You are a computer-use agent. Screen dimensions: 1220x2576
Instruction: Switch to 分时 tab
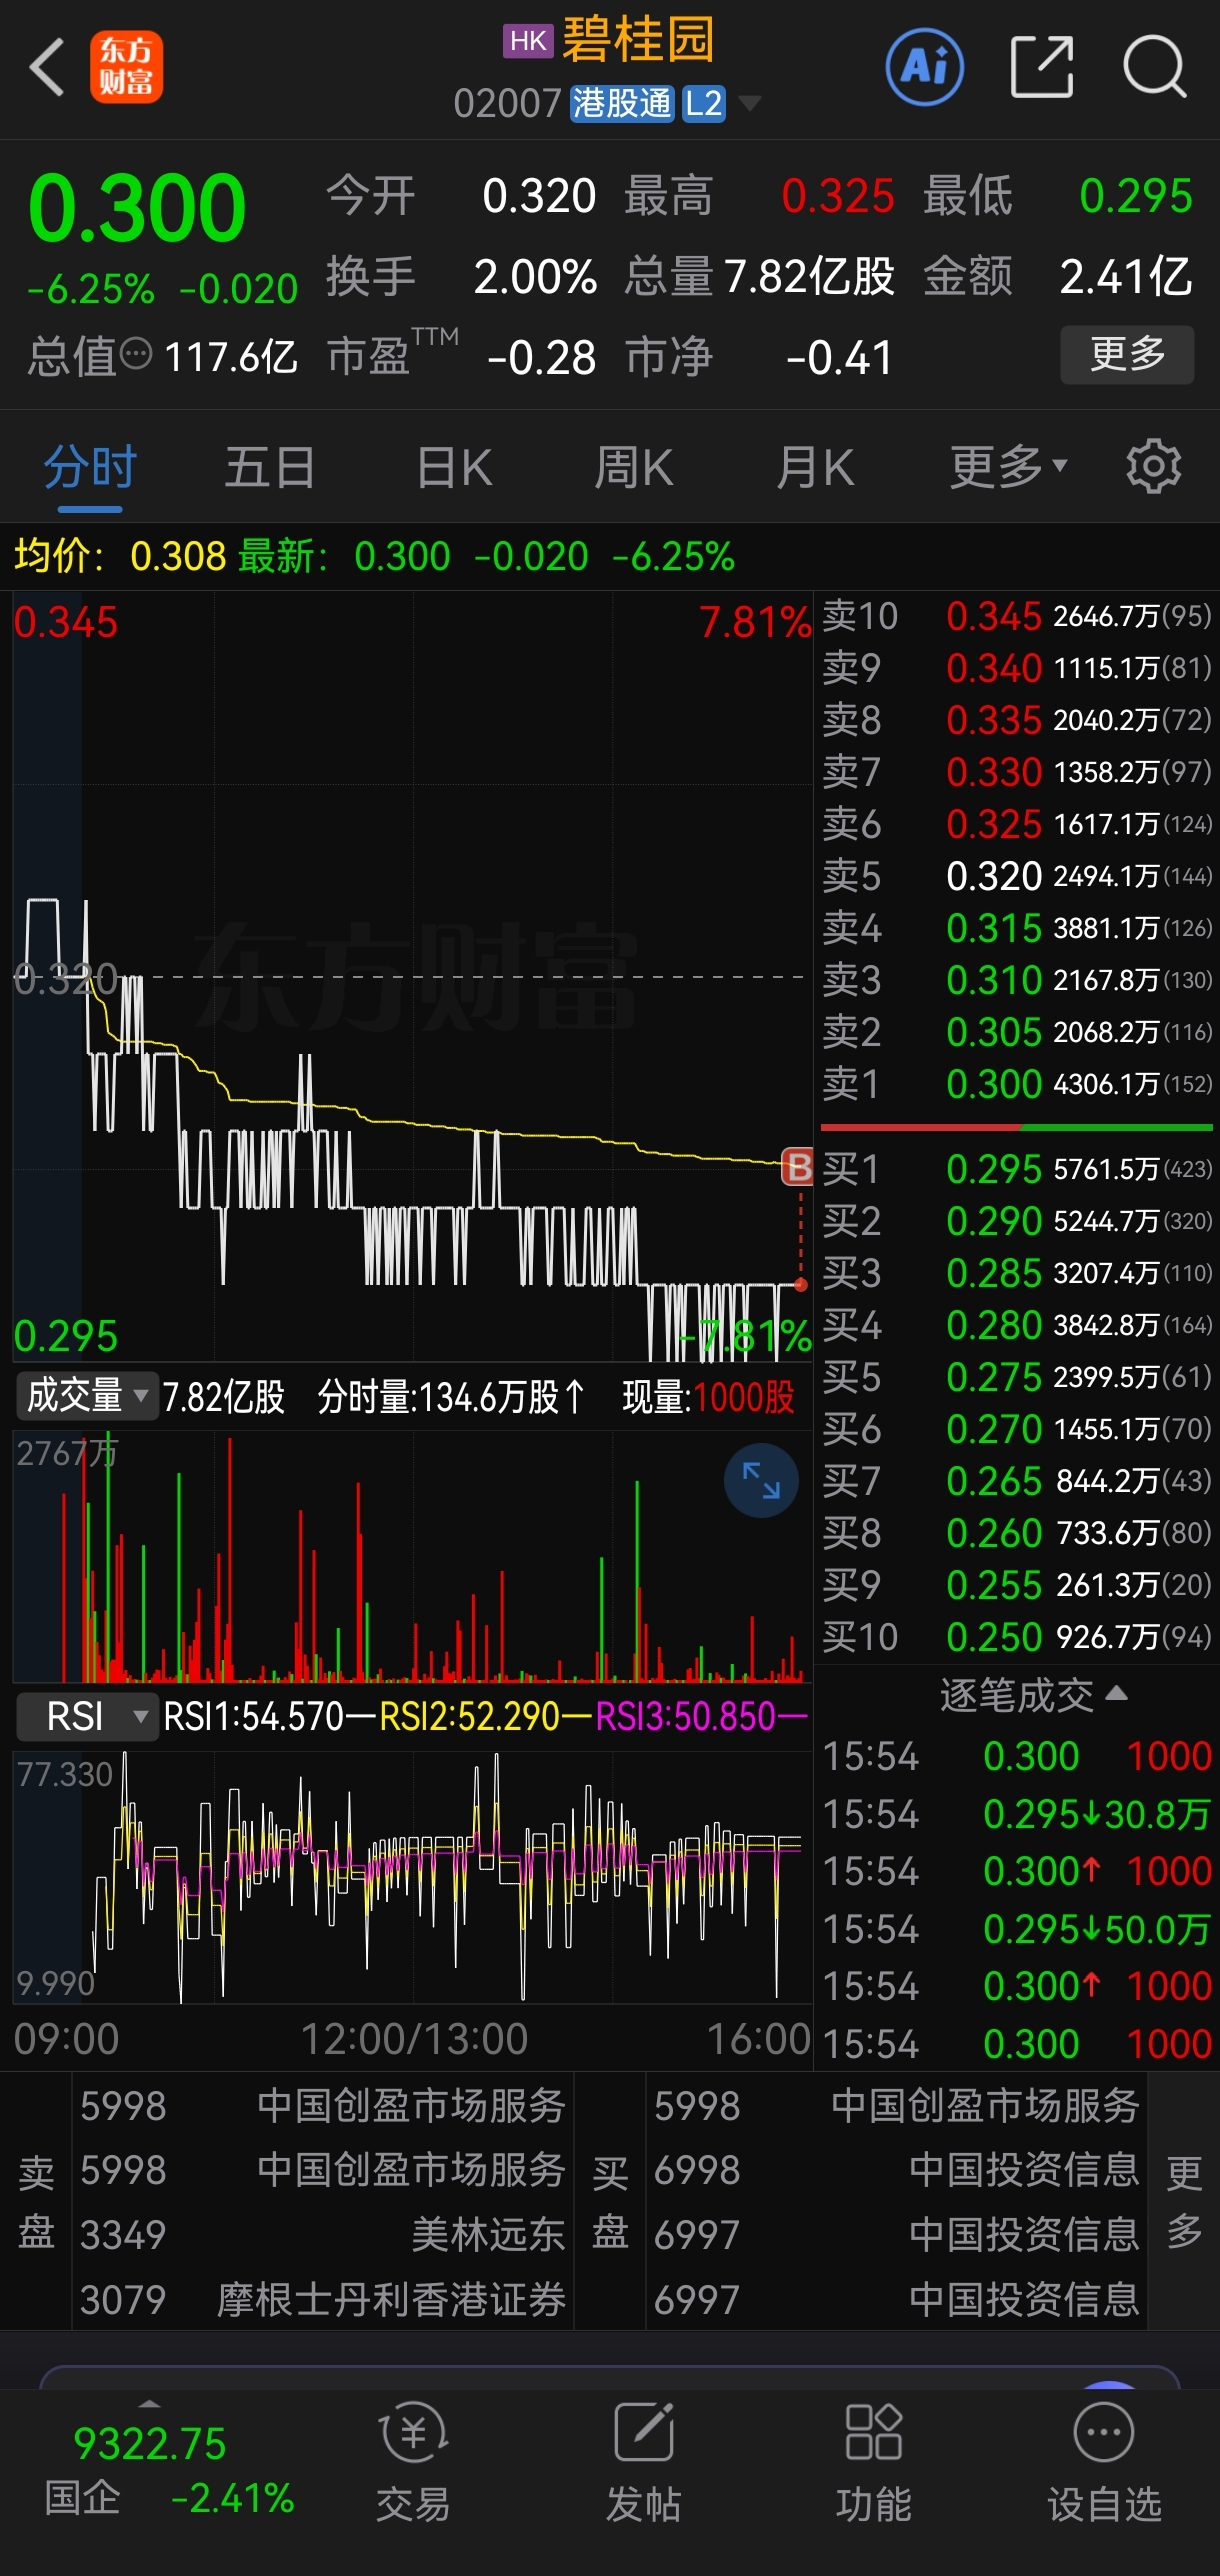tap(90, 467)
